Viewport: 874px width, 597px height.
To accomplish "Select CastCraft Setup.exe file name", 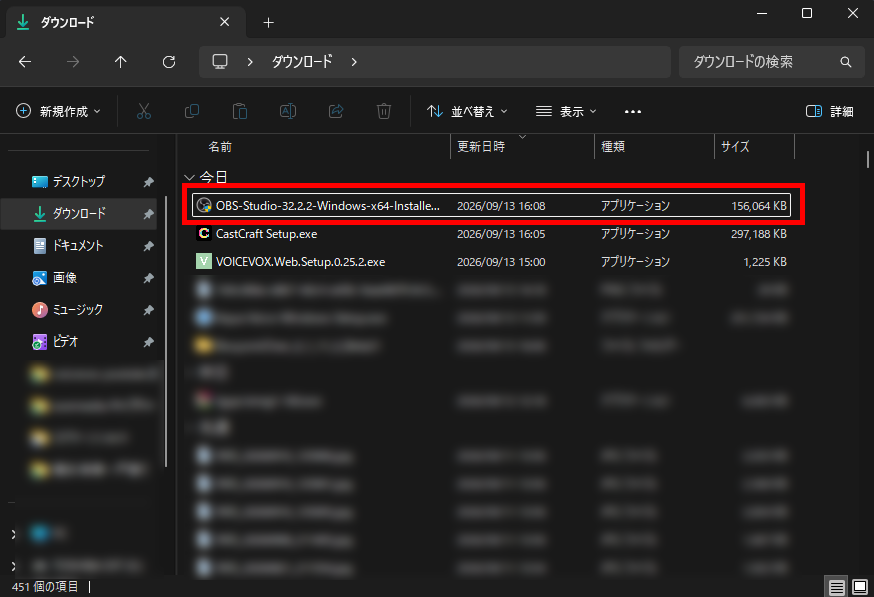I will [266, 234].
